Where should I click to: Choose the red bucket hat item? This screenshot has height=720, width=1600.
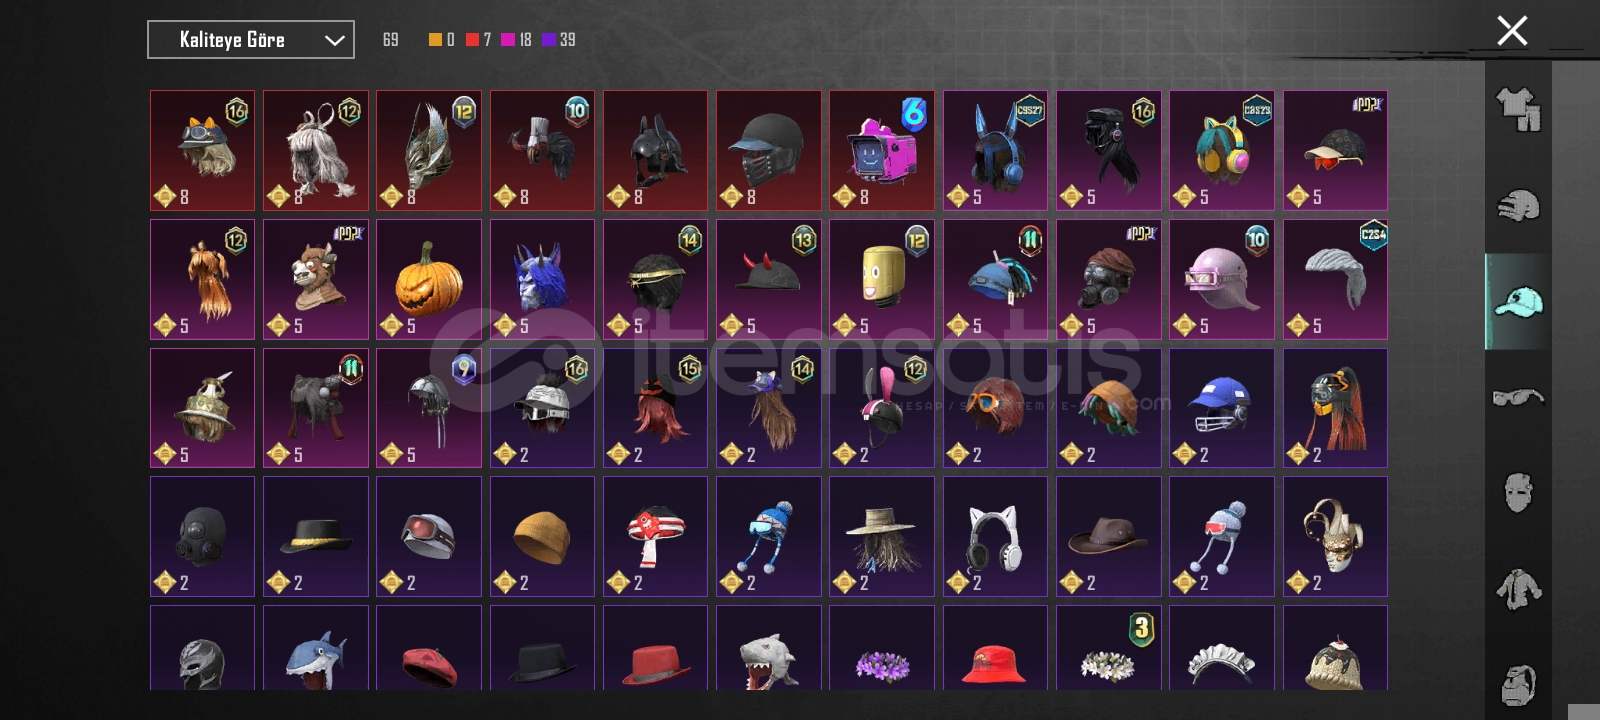tap(995, 648)
